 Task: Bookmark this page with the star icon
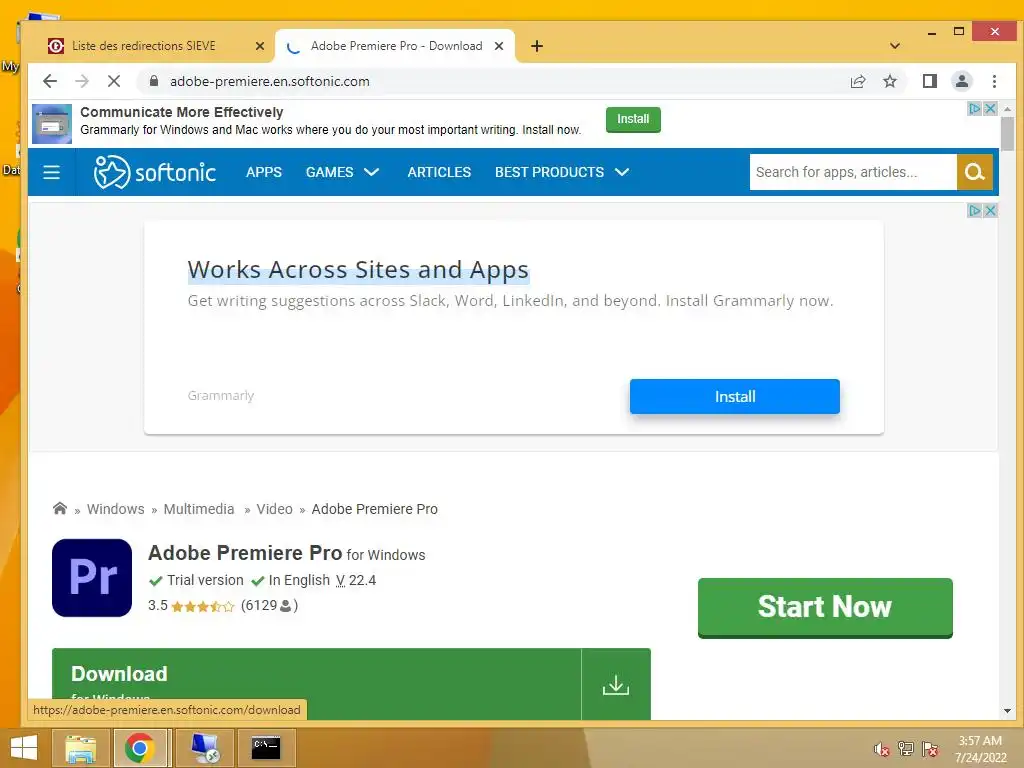click(889, 81)
